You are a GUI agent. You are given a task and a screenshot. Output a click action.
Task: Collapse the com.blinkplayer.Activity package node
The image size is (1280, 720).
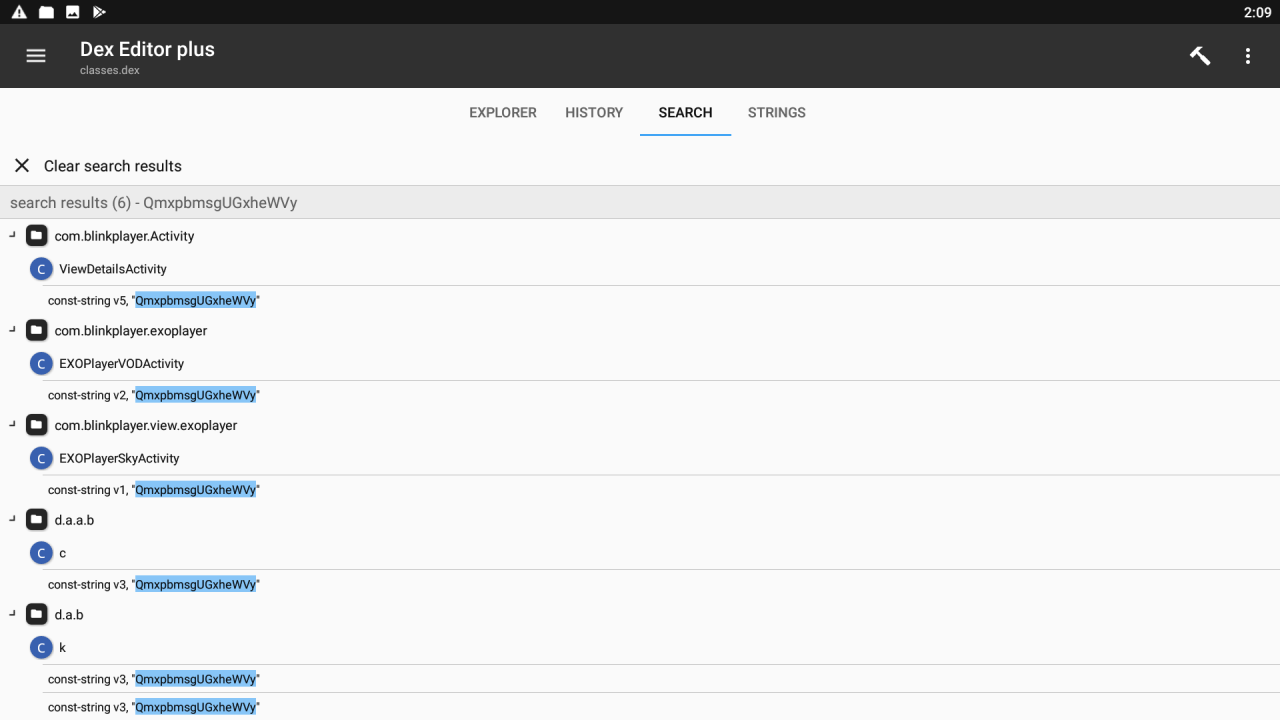coord(13,235)
